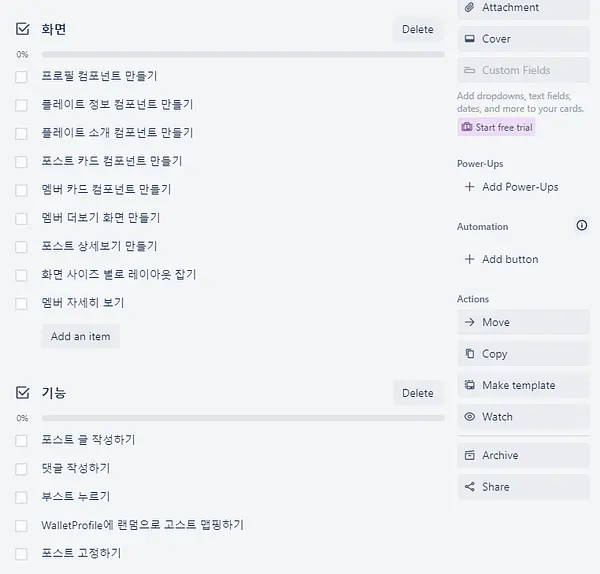Click the Copy card icon
The width and height of the screenshot is (600, 574).
(x=470, y=354)
